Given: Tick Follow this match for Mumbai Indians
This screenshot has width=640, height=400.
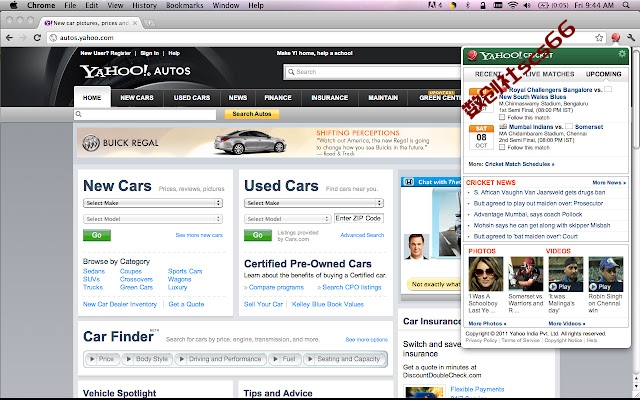Looking at the screenshot, I should [x=502, y=147].
